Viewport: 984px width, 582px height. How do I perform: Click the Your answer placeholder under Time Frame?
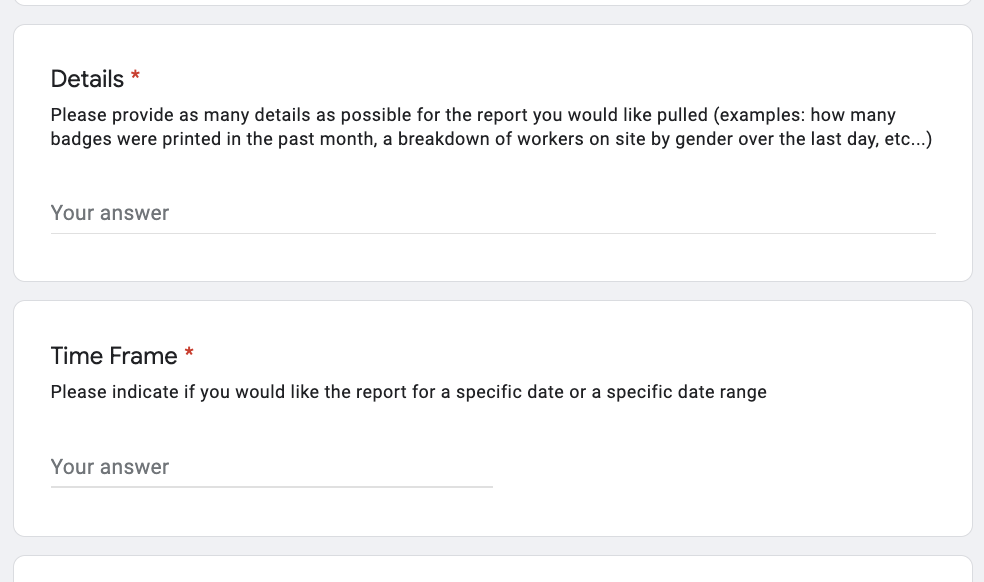[110, 467]
